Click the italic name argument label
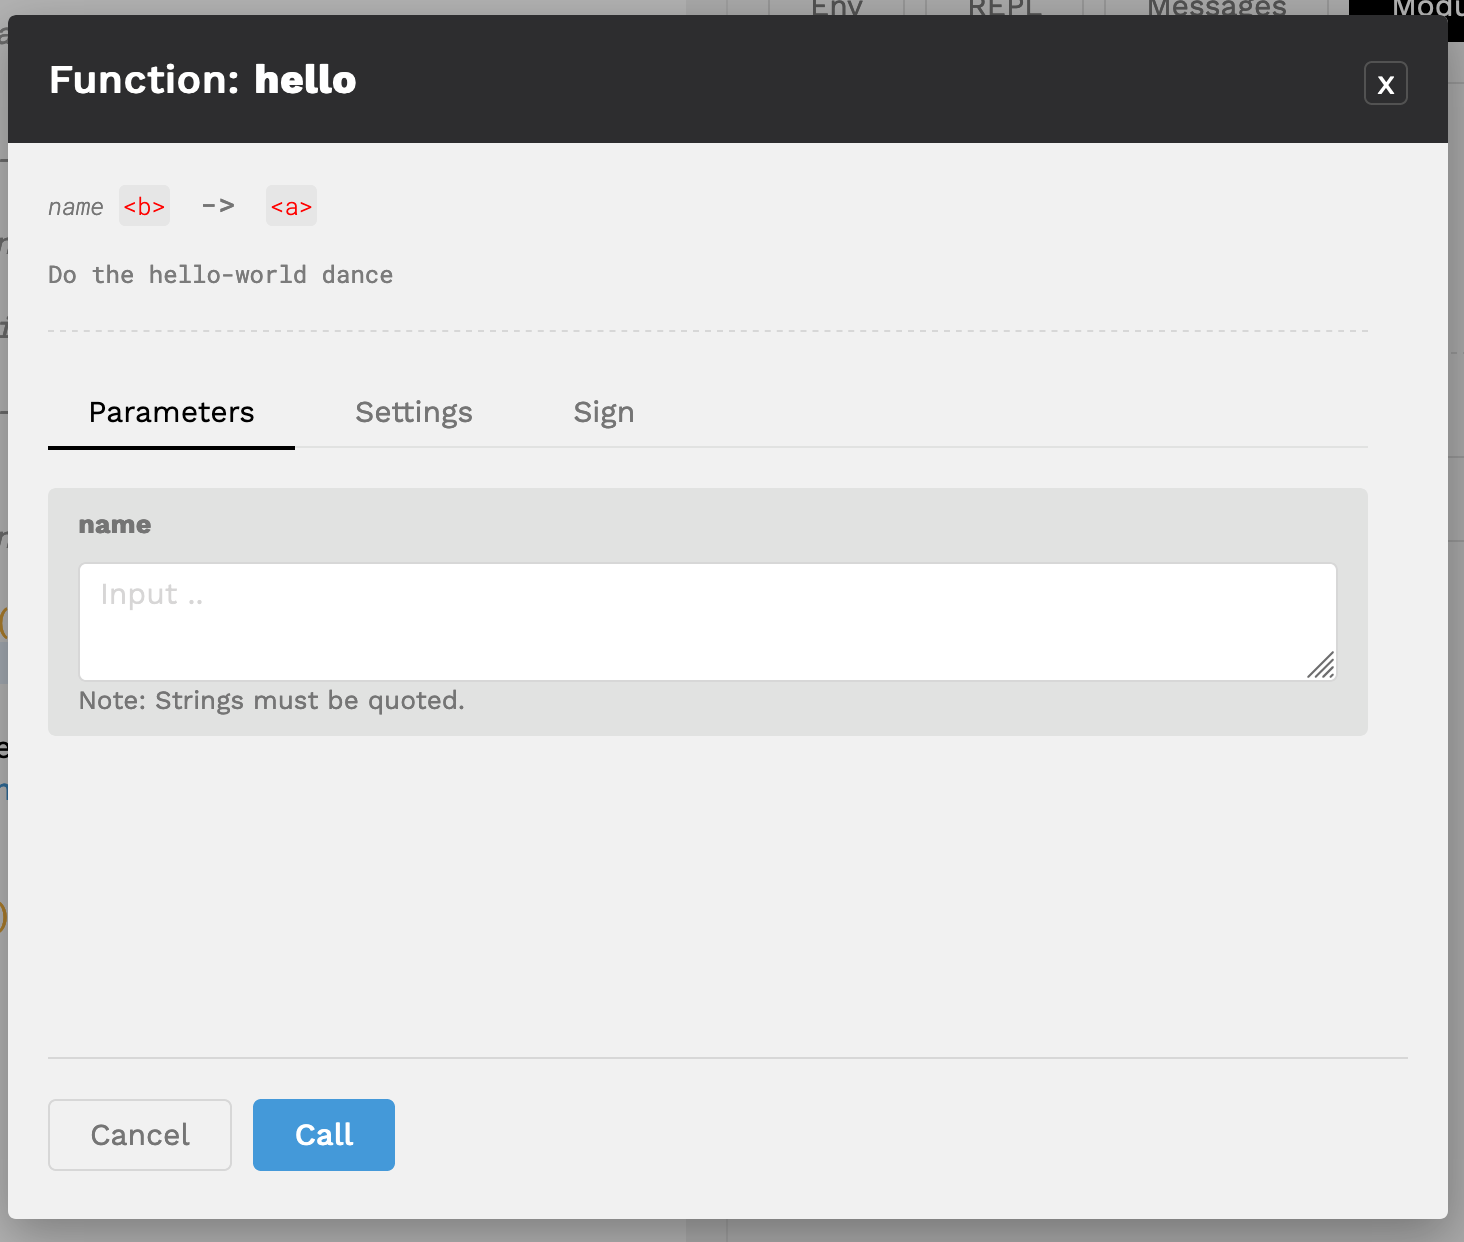The image size is (1464, 1242). (76, 207)
